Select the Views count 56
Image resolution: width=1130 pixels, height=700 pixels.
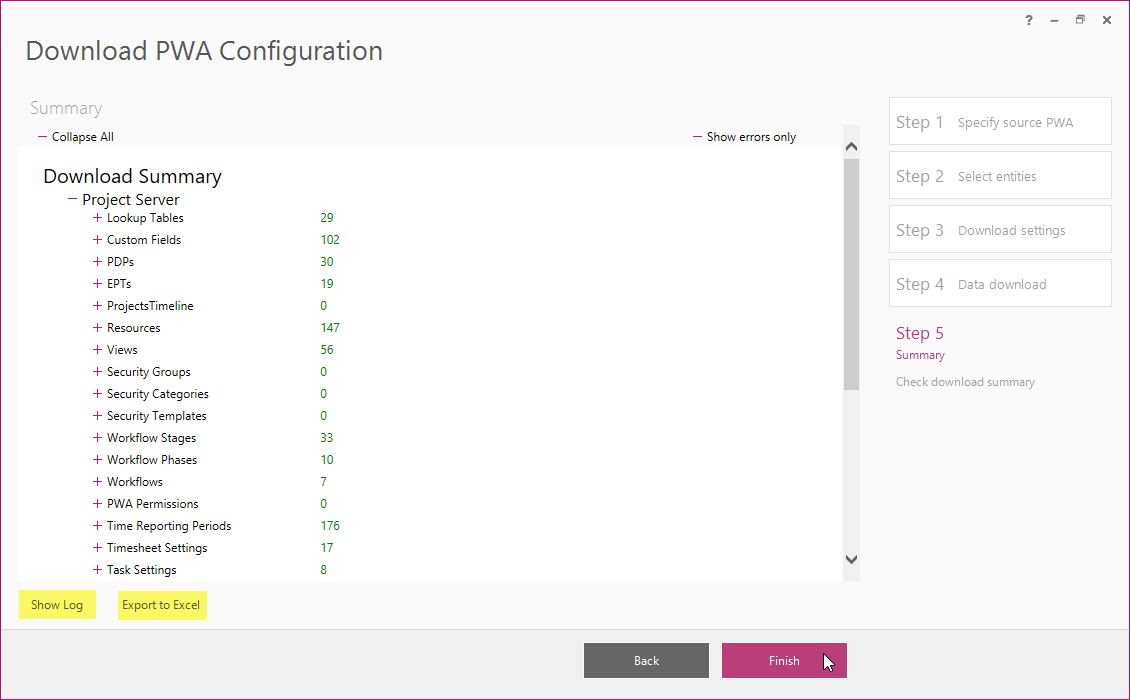coord(327,350)
